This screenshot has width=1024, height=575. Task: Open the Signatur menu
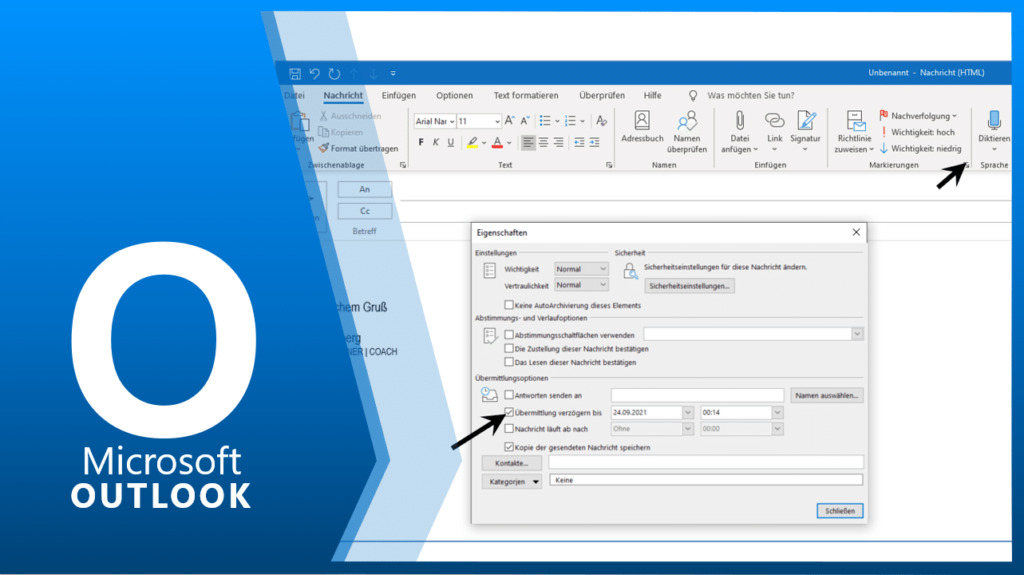pos(805,132)
